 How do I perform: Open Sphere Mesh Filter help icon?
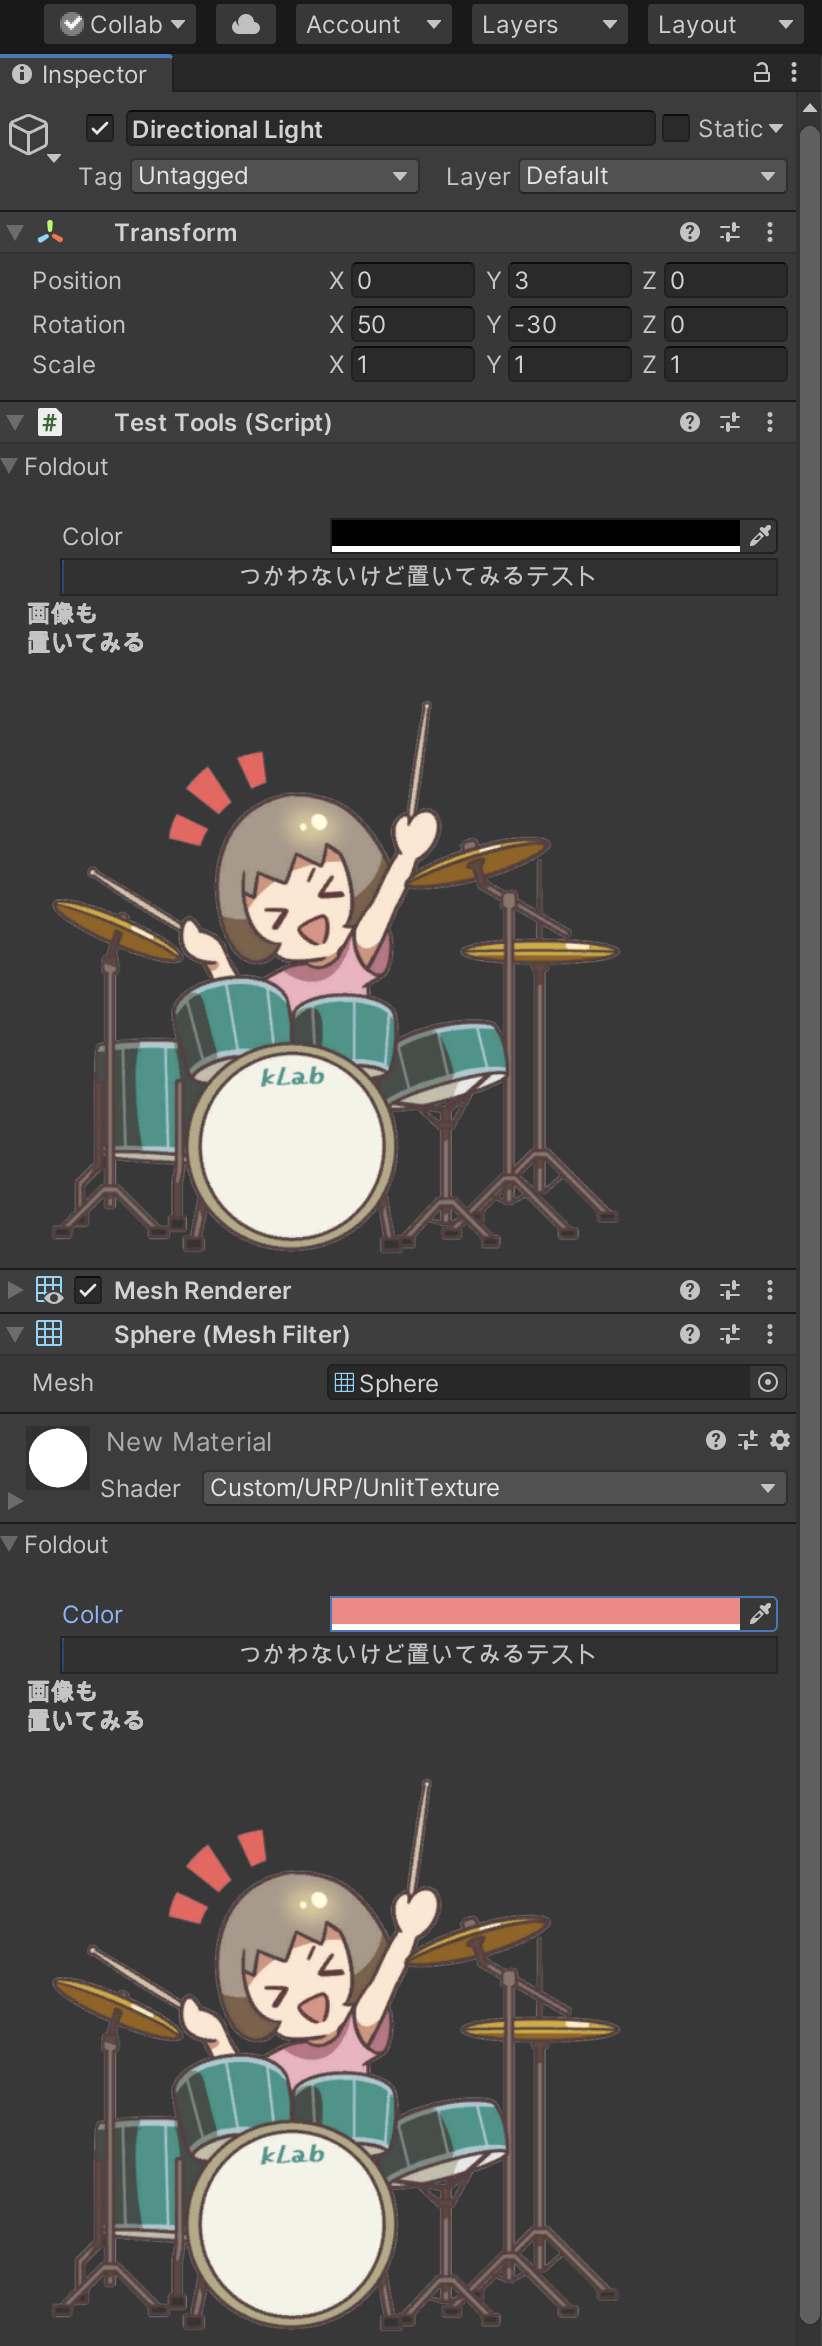pos(690,1334)
